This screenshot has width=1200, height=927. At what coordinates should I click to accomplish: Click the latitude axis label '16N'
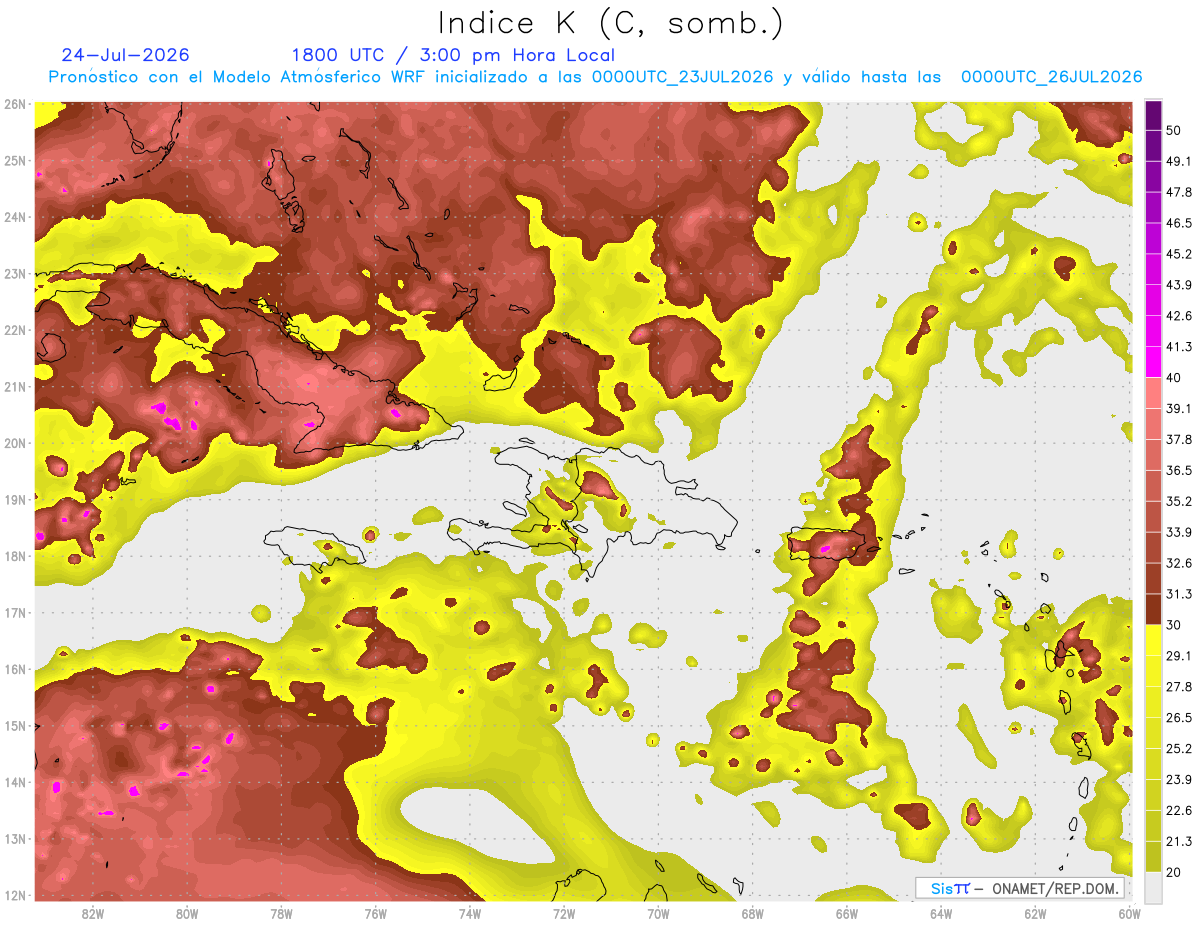[14, 669]
